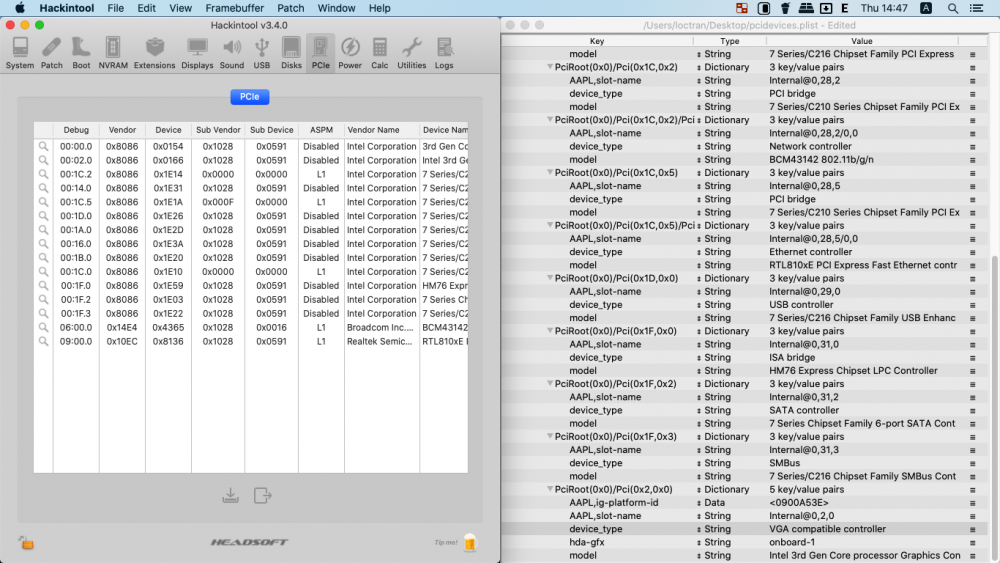Image resolution: width=1000 pixels, height=563 pixels.
Task: Sort by Sub Vendor column header
Action: coord(218,129)
